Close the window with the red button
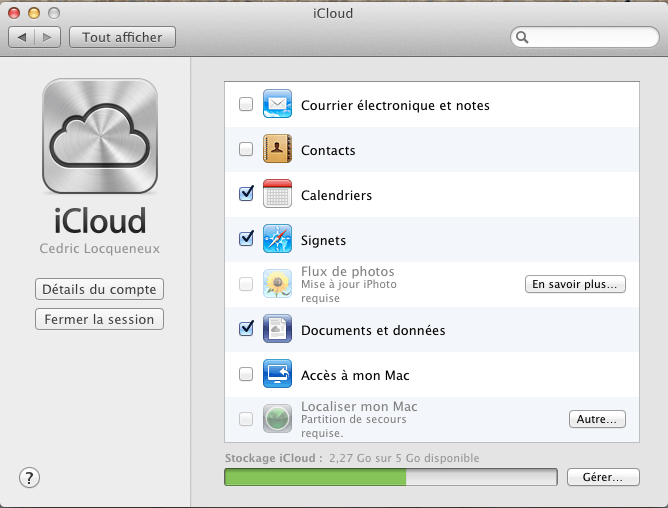 point(14,13)
